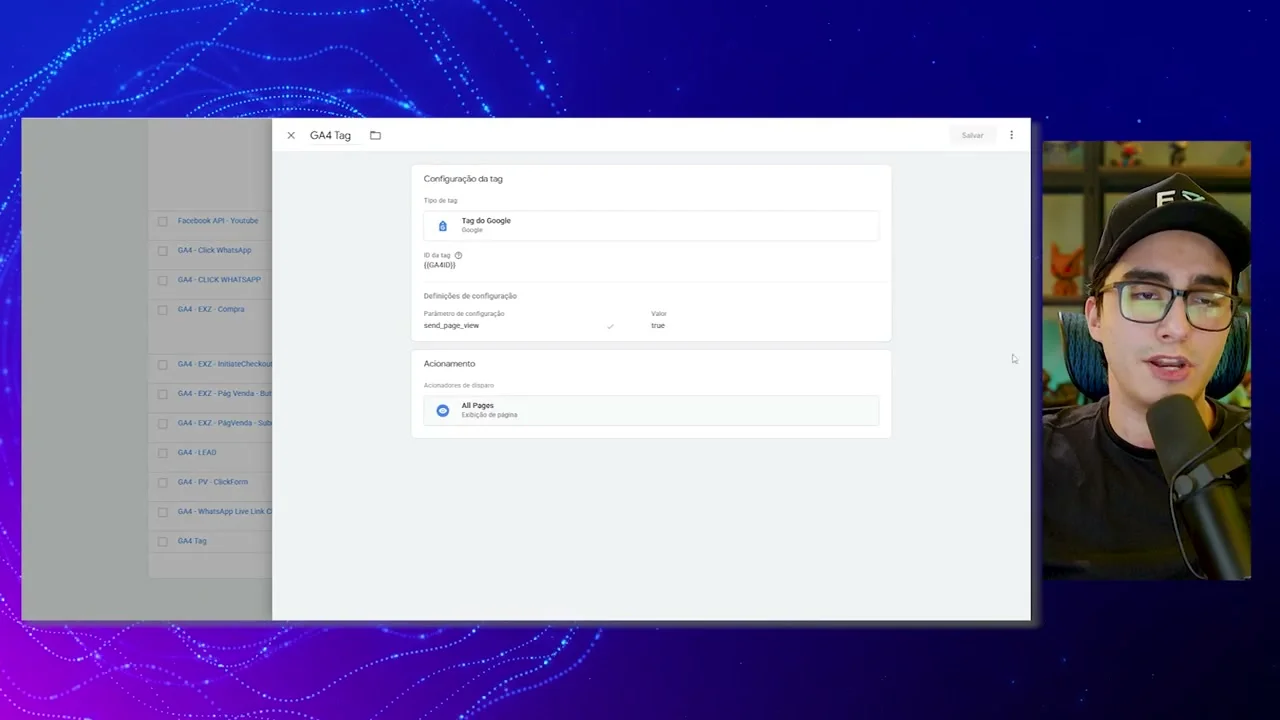The image size is (1280, 720).
Task: Tick the GA4 - LEAD checkbox
Action: pyautogui.click(x=163, y=453)
